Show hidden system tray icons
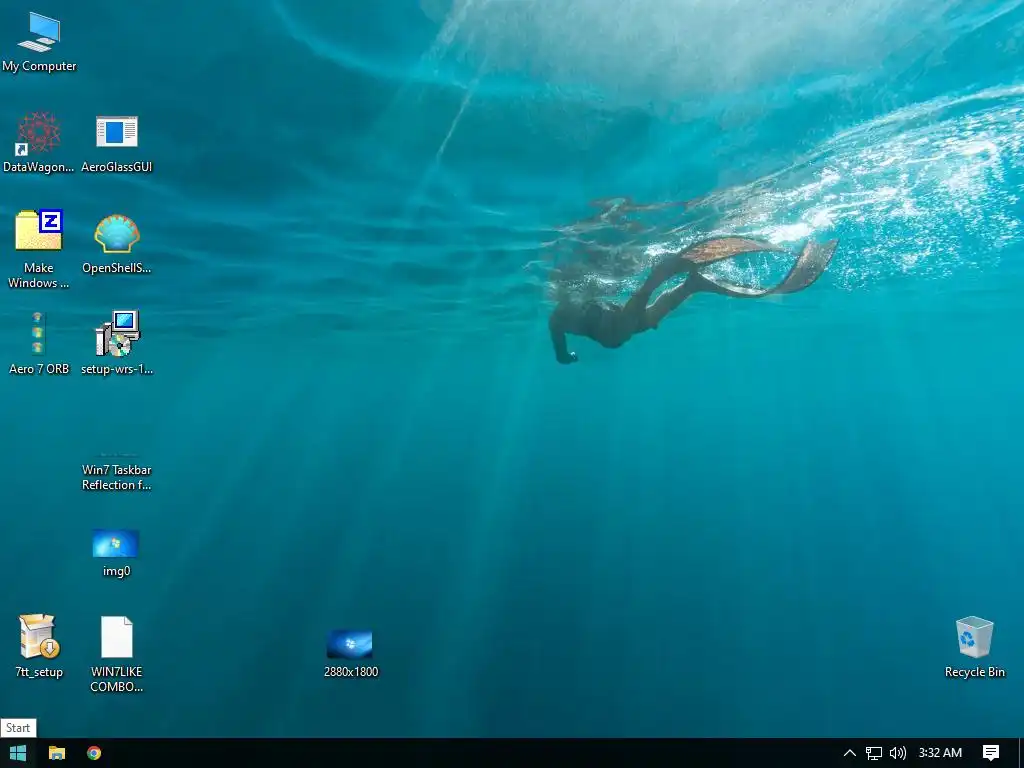 click(850, 753)
